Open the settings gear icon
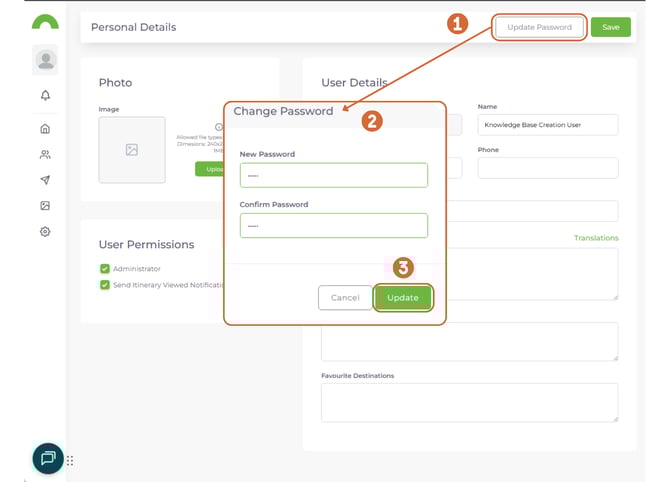 (45, 232)
